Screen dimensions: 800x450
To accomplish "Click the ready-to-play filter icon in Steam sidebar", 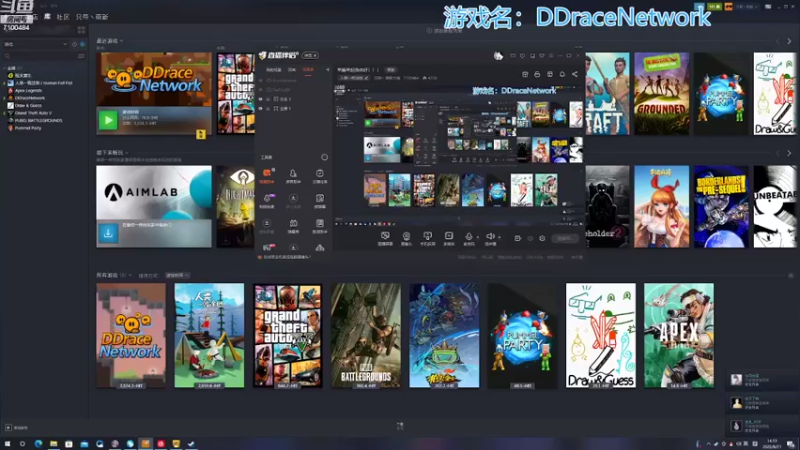I will coord(82,44).
